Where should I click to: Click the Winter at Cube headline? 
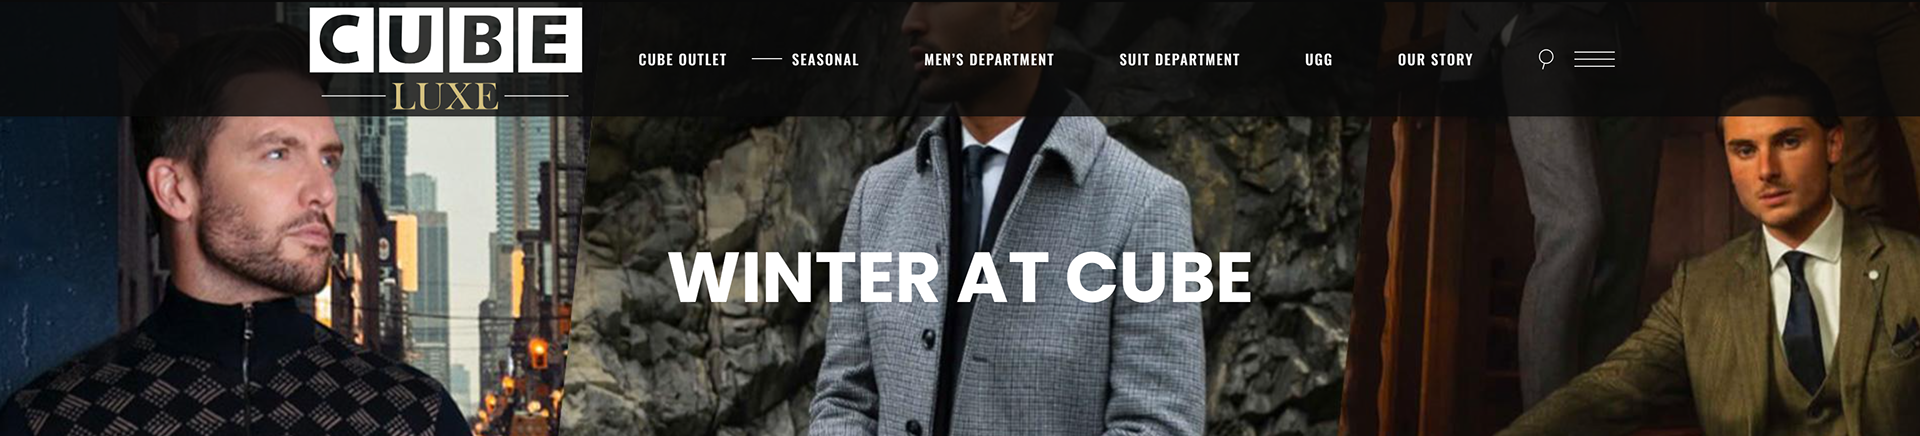click(960, 277)
